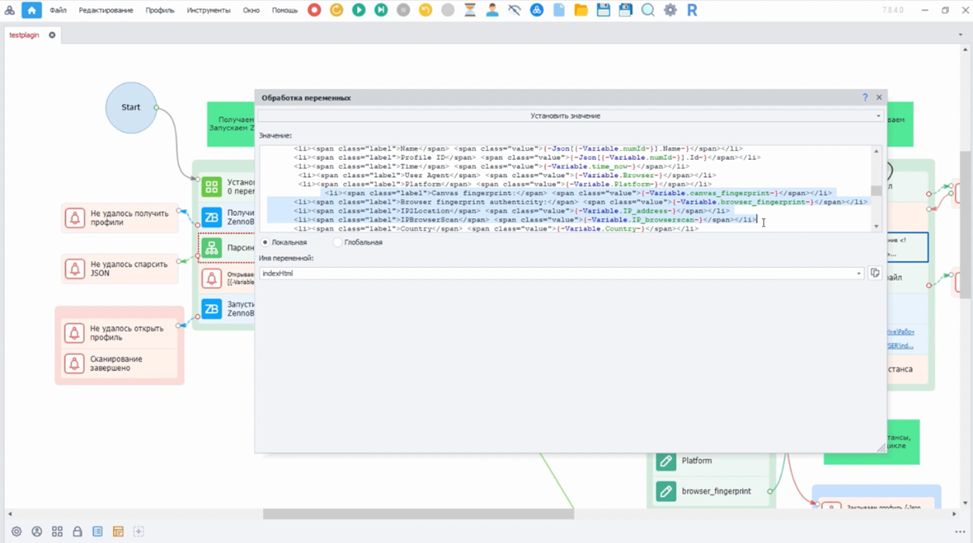Image resolution: width=973 pixels, height=543 pixels.
Task: Click value editor scroll-down arrow
Action: tap(876, 227)
